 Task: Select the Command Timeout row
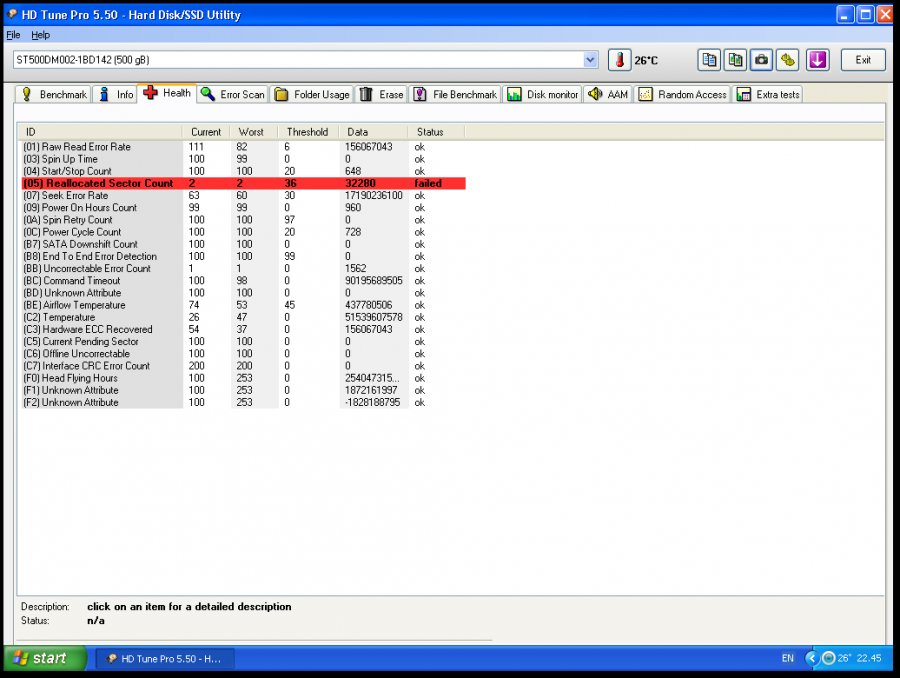(243, 281)
